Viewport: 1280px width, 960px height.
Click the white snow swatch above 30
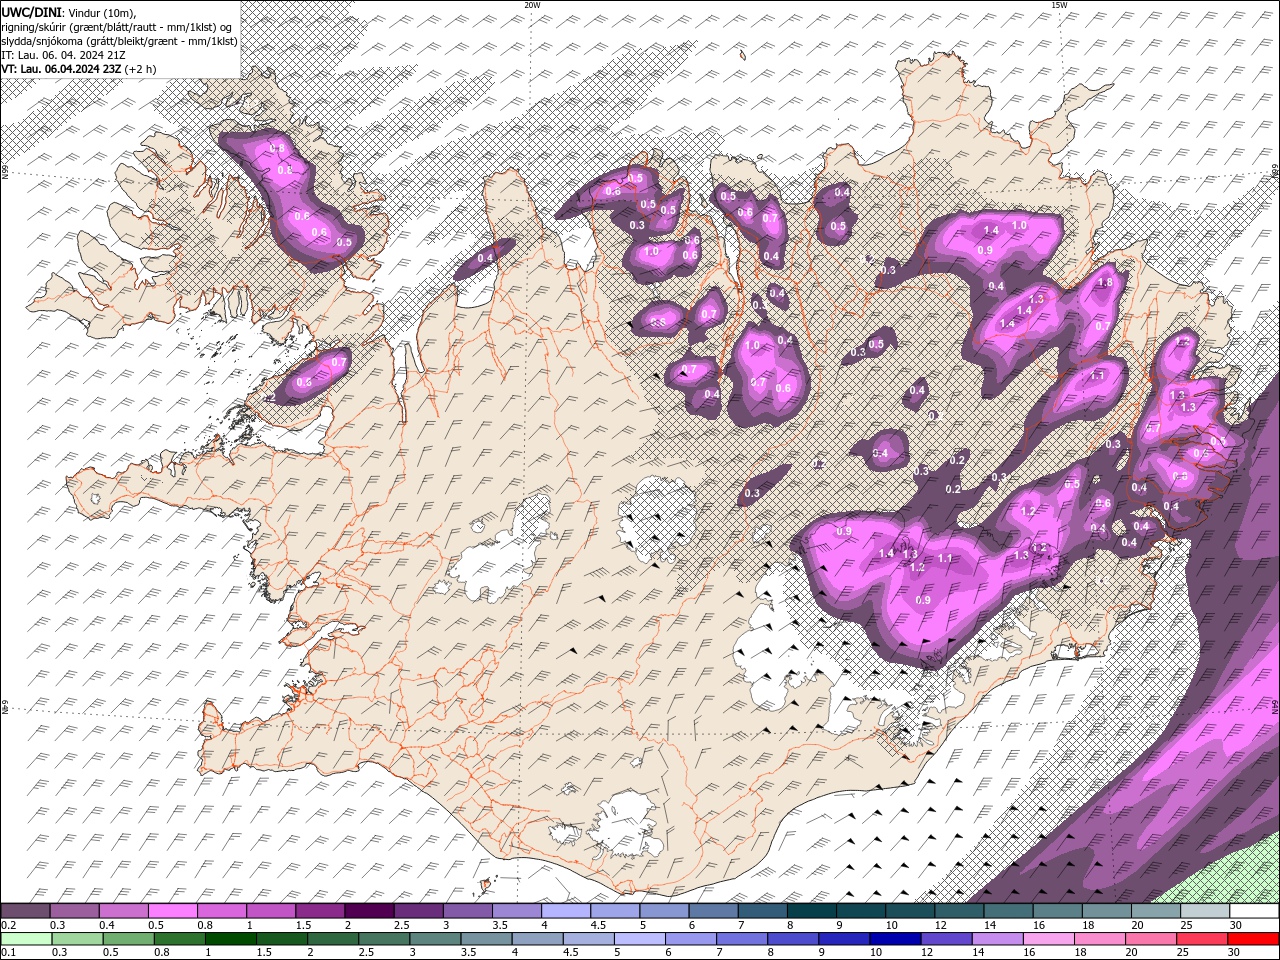click(1253, 911)
